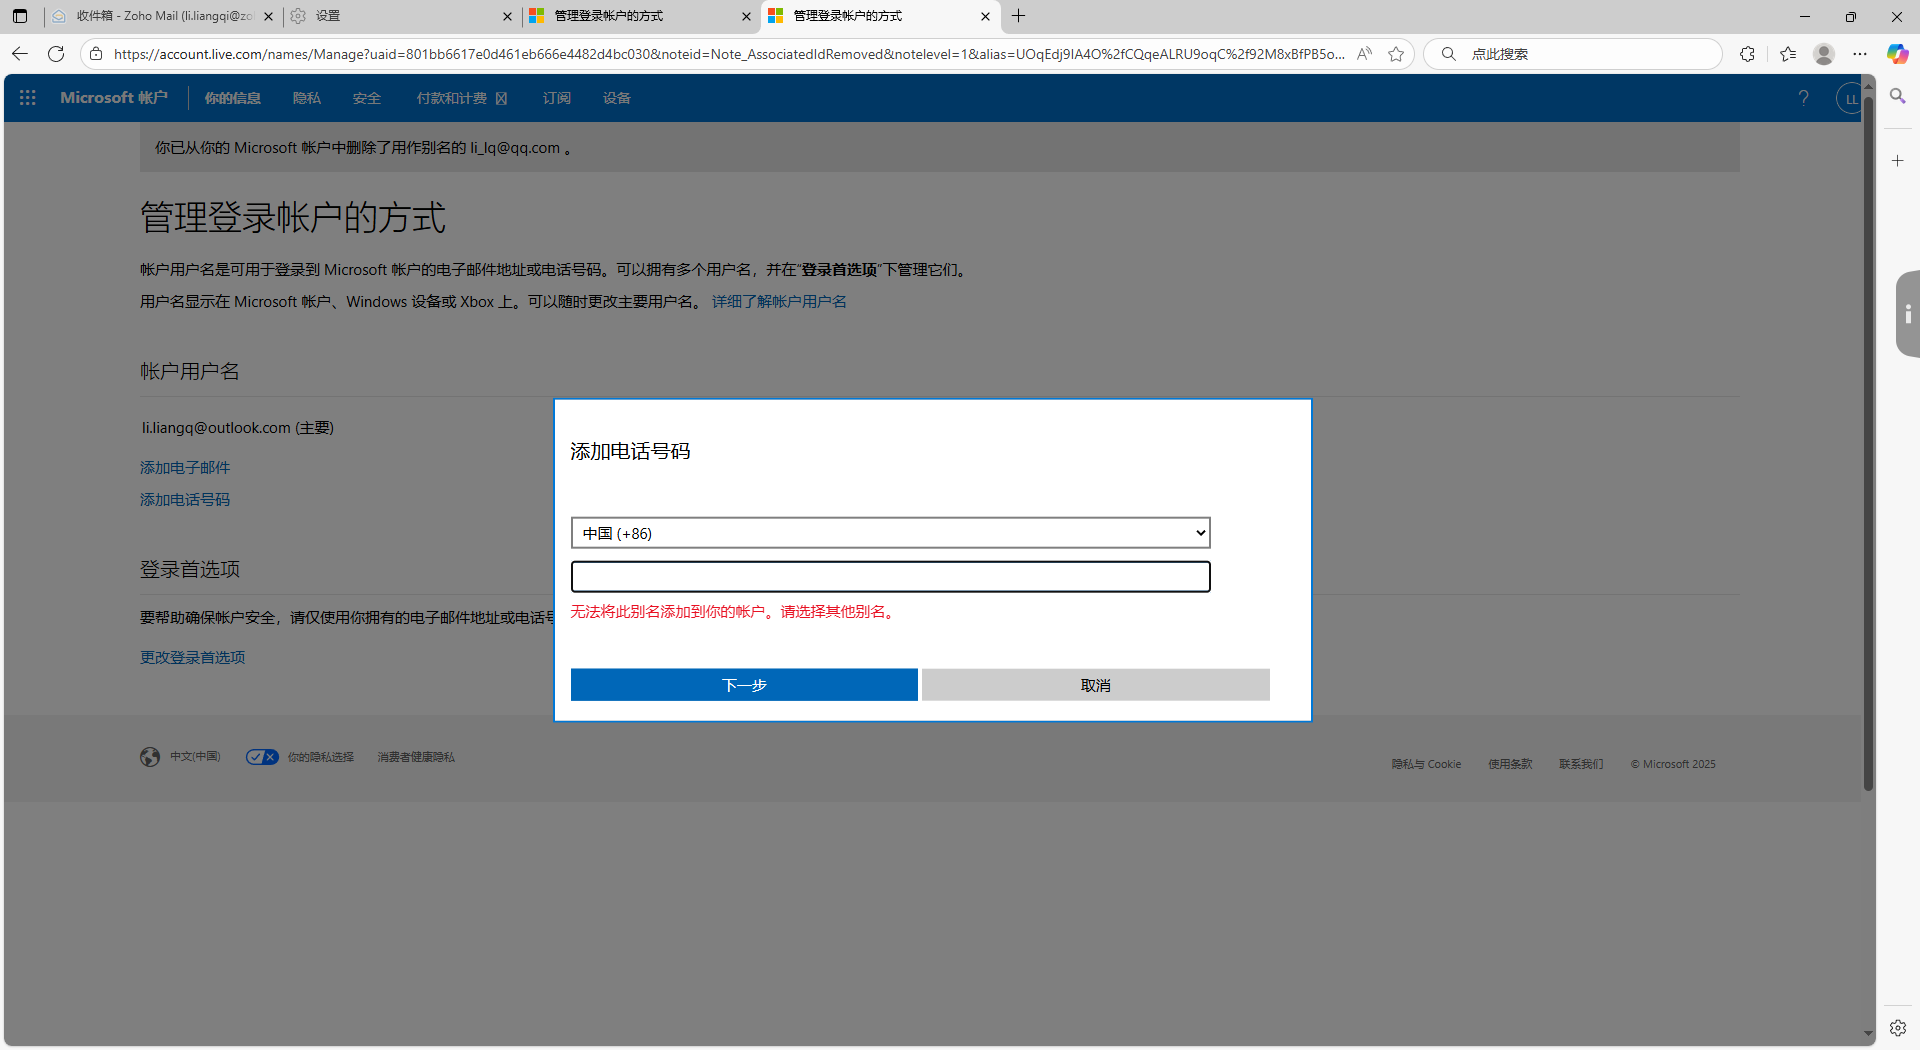This screenshot has height=1050, width=1920.
Task: Click the li.liangq@outlook.com (主要) username text
Action: [238, 428]
